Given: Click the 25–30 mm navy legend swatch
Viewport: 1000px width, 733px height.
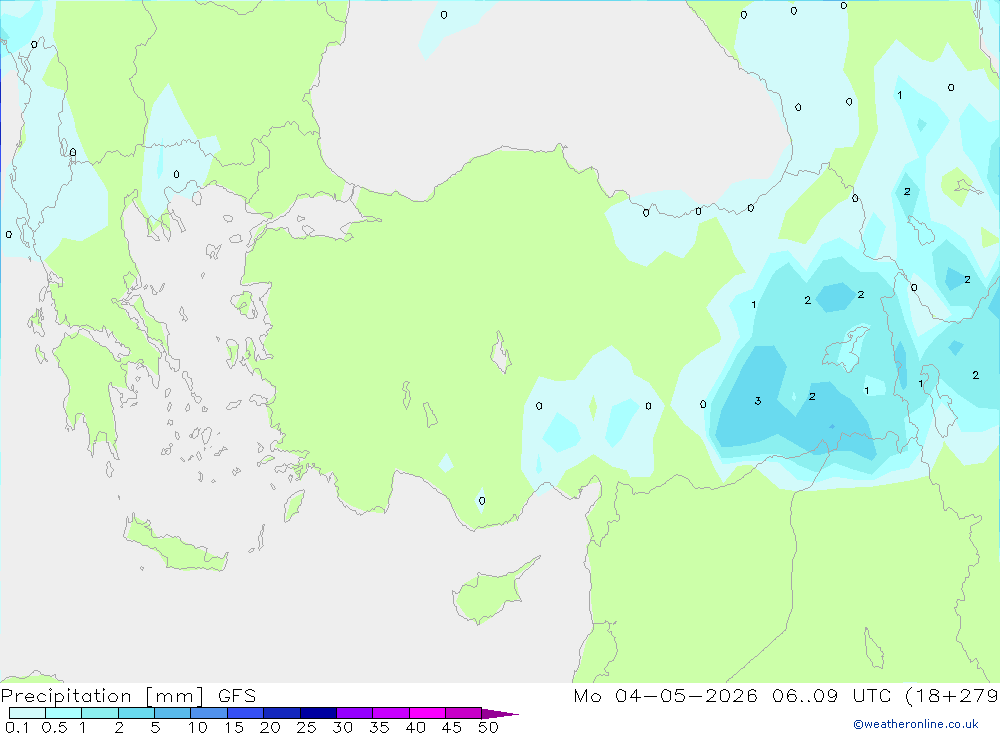Looking at the screenshot, I should click(x=318, y=713).
